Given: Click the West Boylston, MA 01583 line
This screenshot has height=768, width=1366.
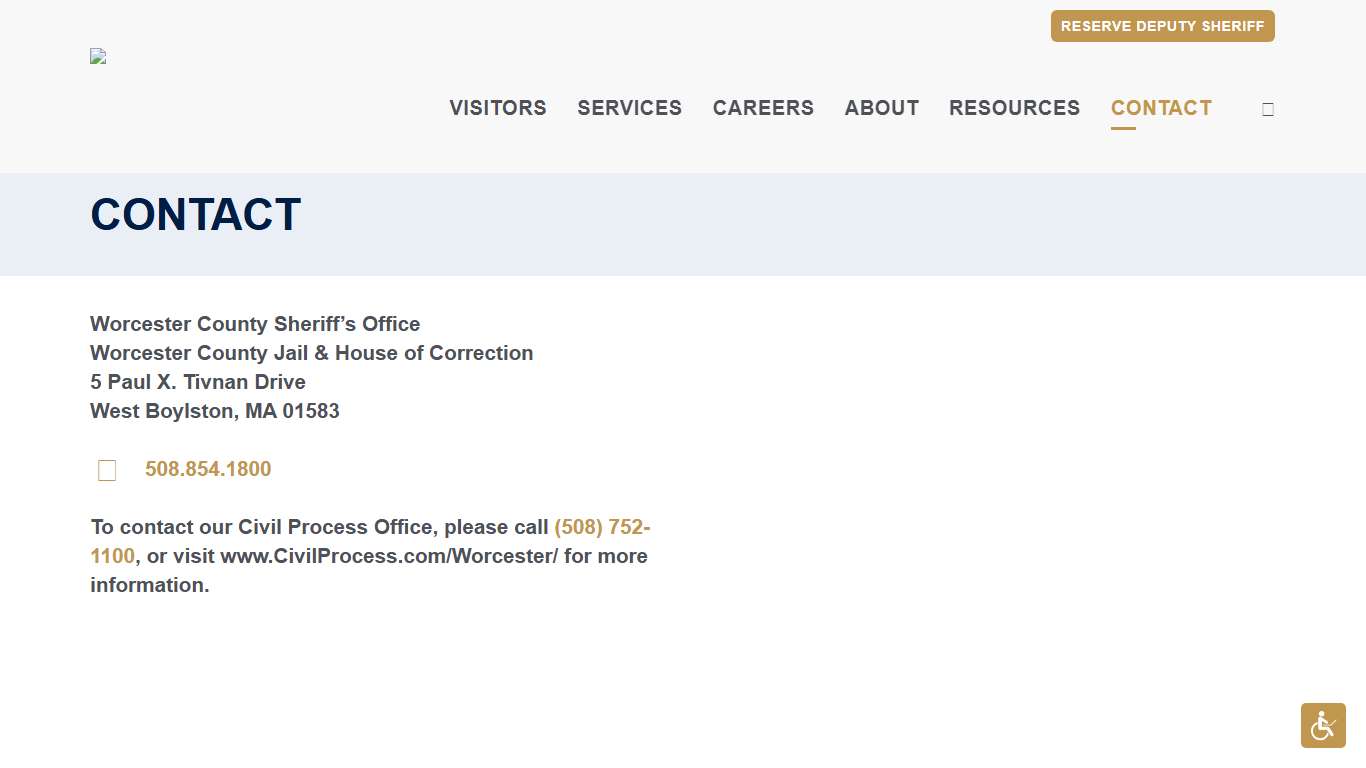Looking at the screenshot, I should coord(215,411).
